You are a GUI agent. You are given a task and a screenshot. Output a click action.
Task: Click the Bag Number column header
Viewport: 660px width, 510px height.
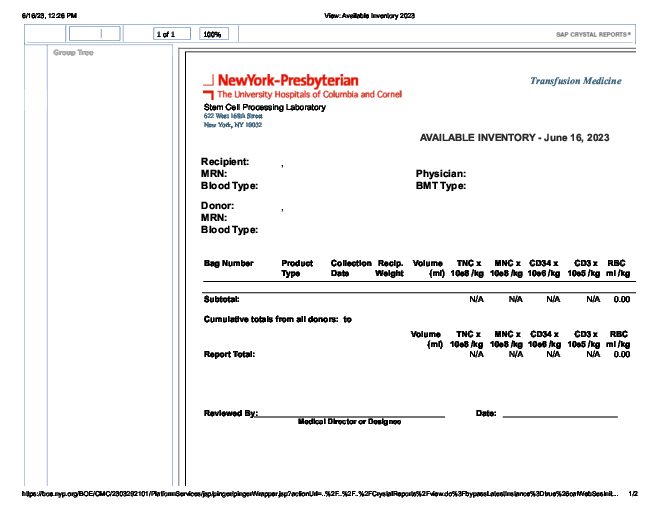pos(229,263)
